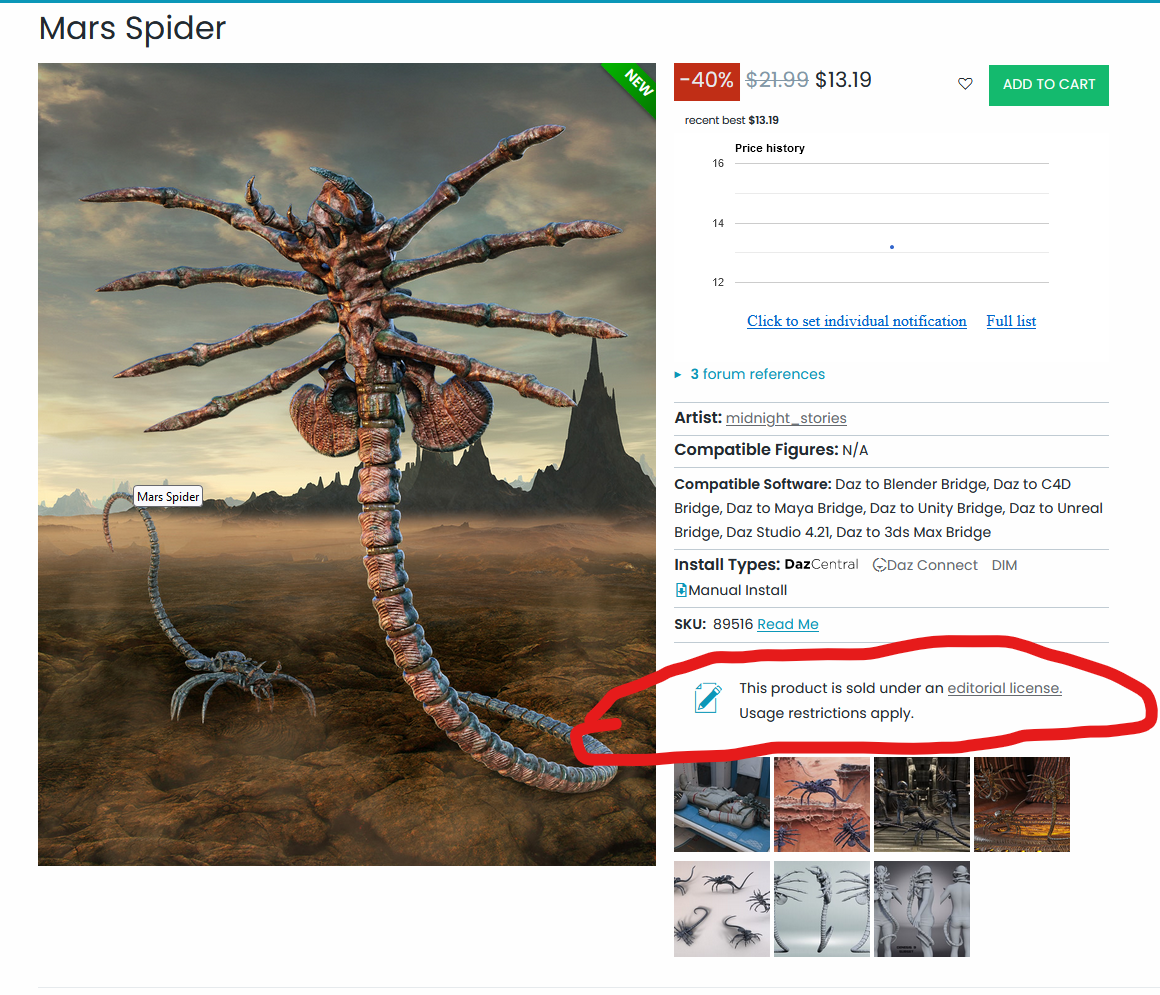Select the red Mars cliff spiders thumbnail
The image size is (1160, 995).
tap(821, 804)
